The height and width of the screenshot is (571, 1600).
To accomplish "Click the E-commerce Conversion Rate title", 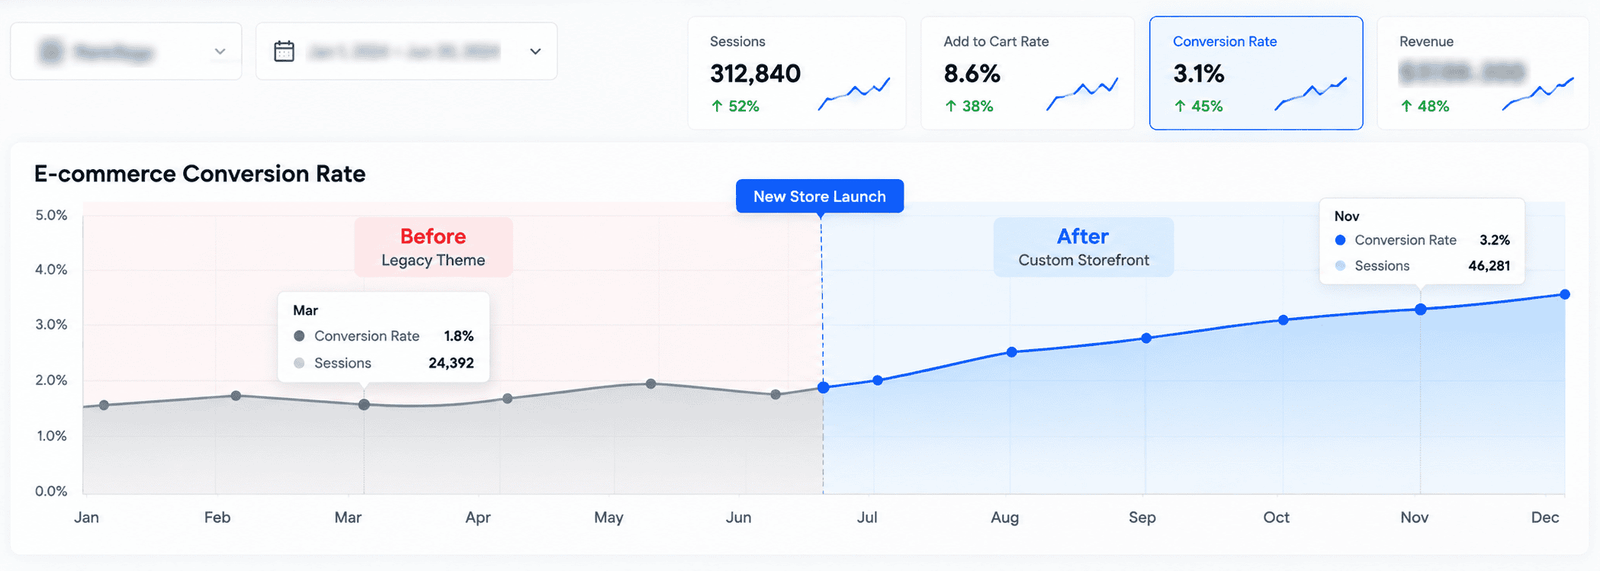I will click(200, 174).
